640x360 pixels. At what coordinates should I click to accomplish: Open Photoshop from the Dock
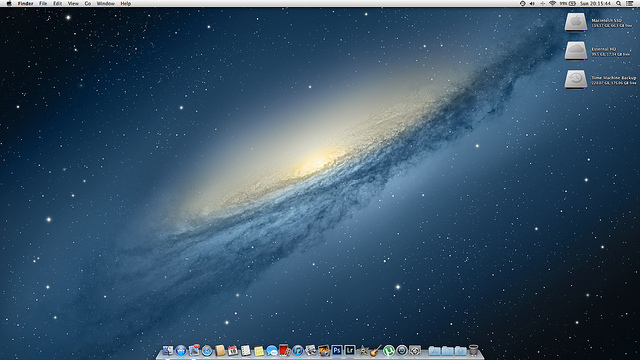[337, 350]
